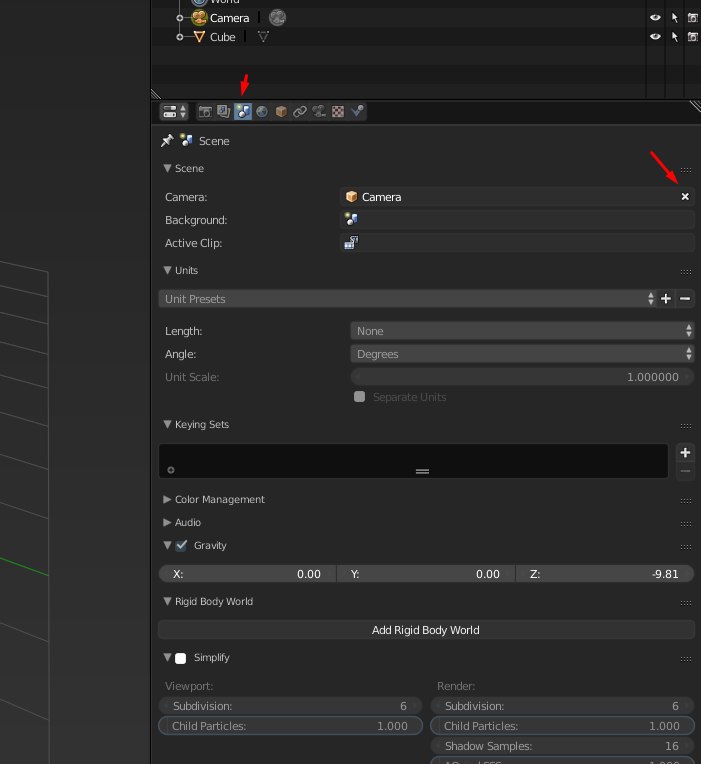Image resolution: width=701 pixels, height=764 pixels.
Task: Open the editor type selector menu
Action: pyautogui.click(x=174, y=112)
